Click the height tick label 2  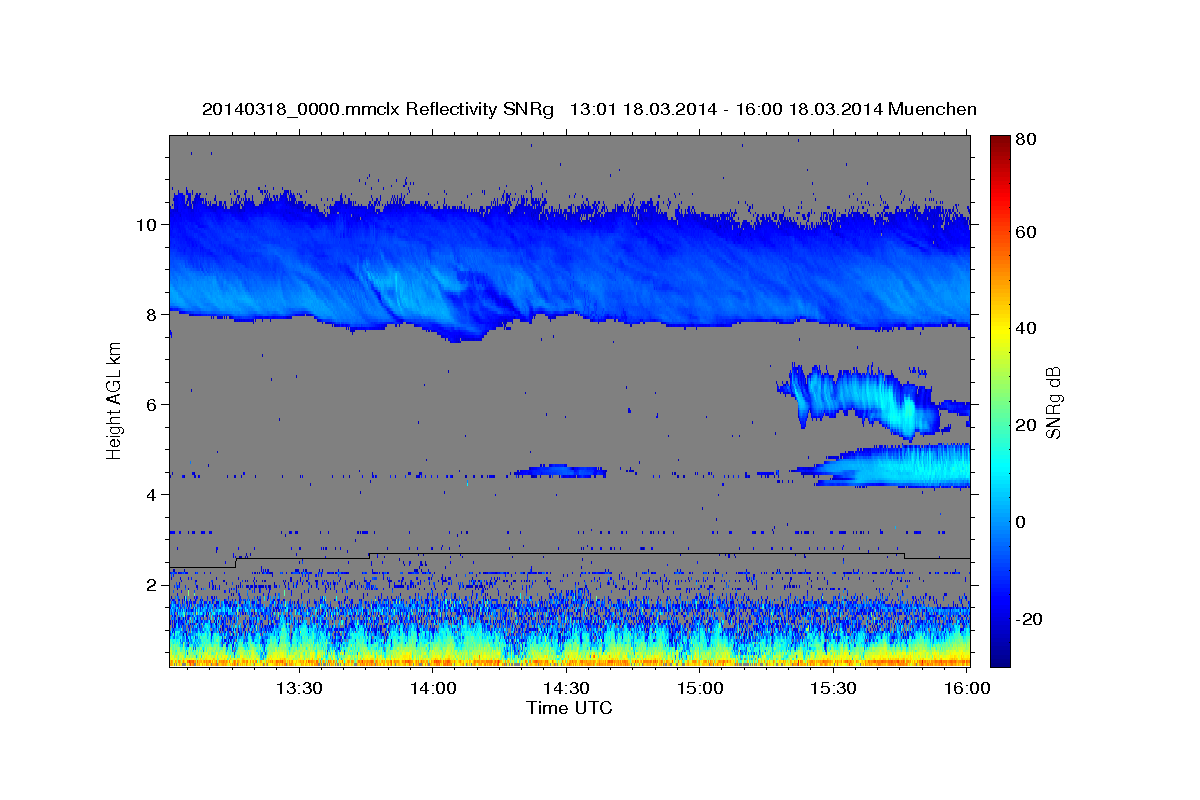[x=152, y=585]
